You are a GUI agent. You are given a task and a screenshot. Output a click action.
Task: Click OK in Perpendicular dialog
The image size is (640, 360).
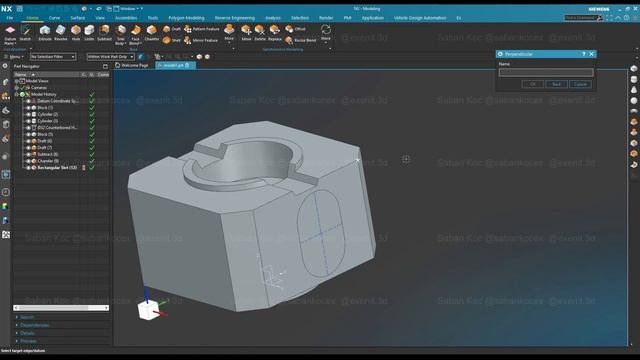coord(533,84)
